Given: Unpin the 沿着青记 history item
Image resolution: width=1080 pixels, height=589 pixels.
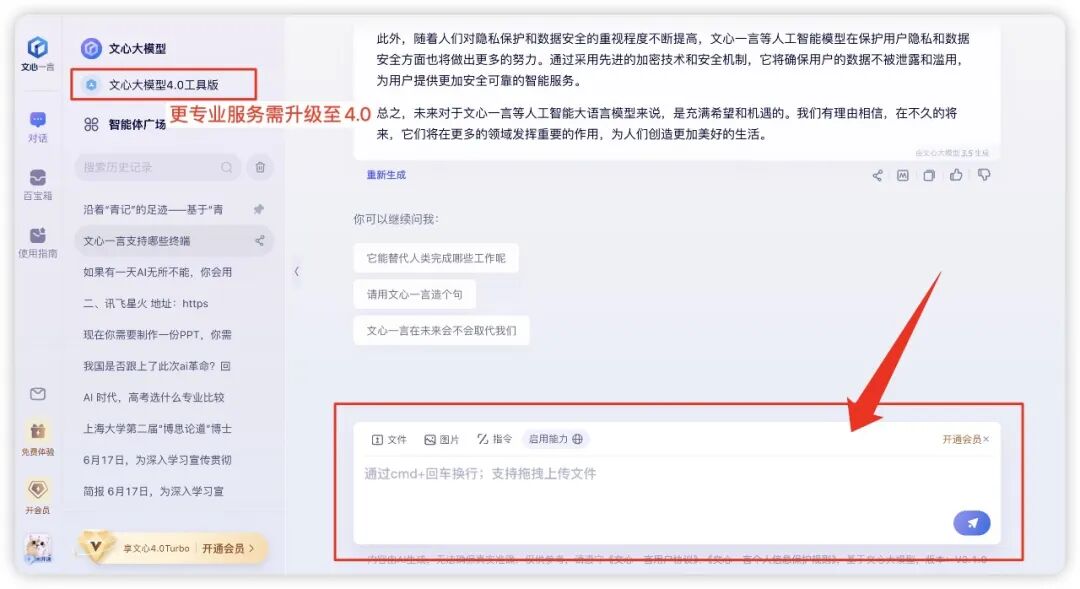Looking at the screenshot, I should [258, 208].
